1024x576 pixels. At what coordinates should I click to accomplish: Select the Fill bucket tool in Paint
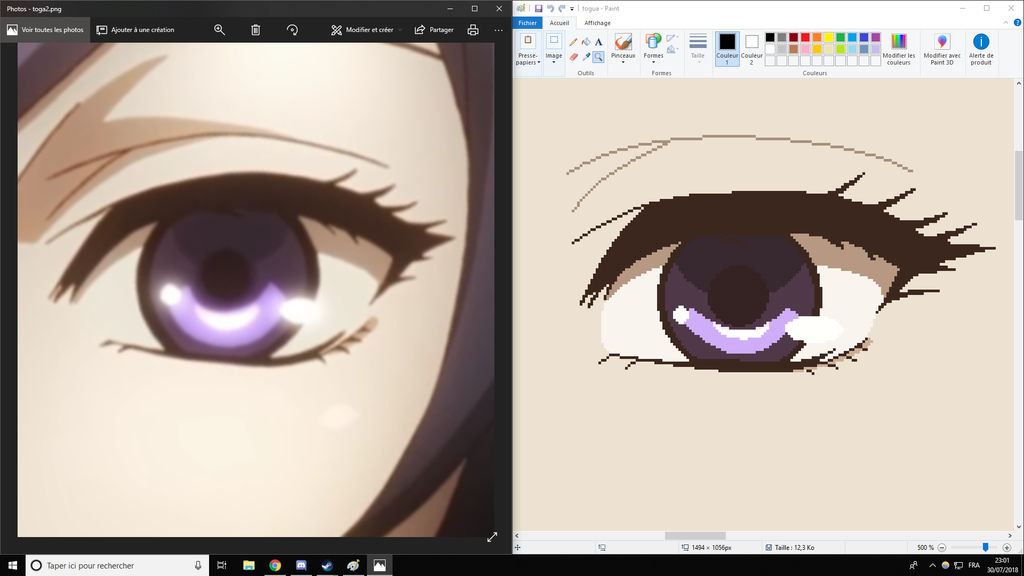[x=586, y=42]
